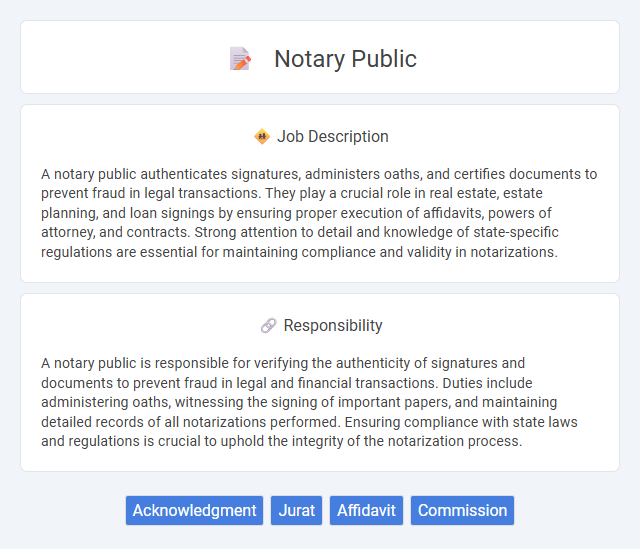Click the chain link icon next to Responsibility
Viewport: 640px width, 549px height.
point(269,326)
